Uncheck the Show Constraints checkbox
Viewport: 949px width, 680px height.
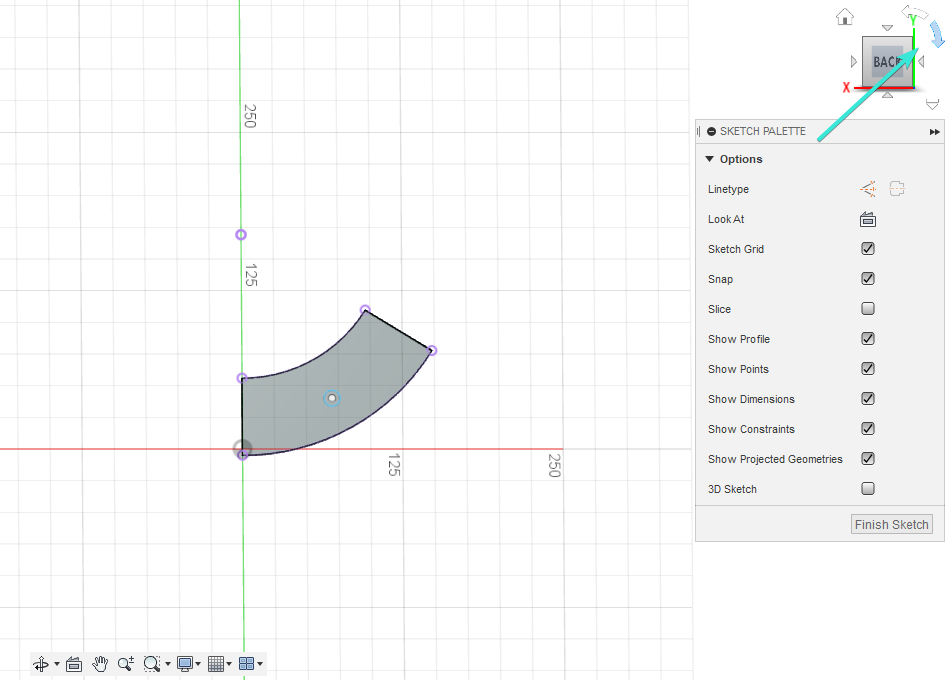coord(868,428)
